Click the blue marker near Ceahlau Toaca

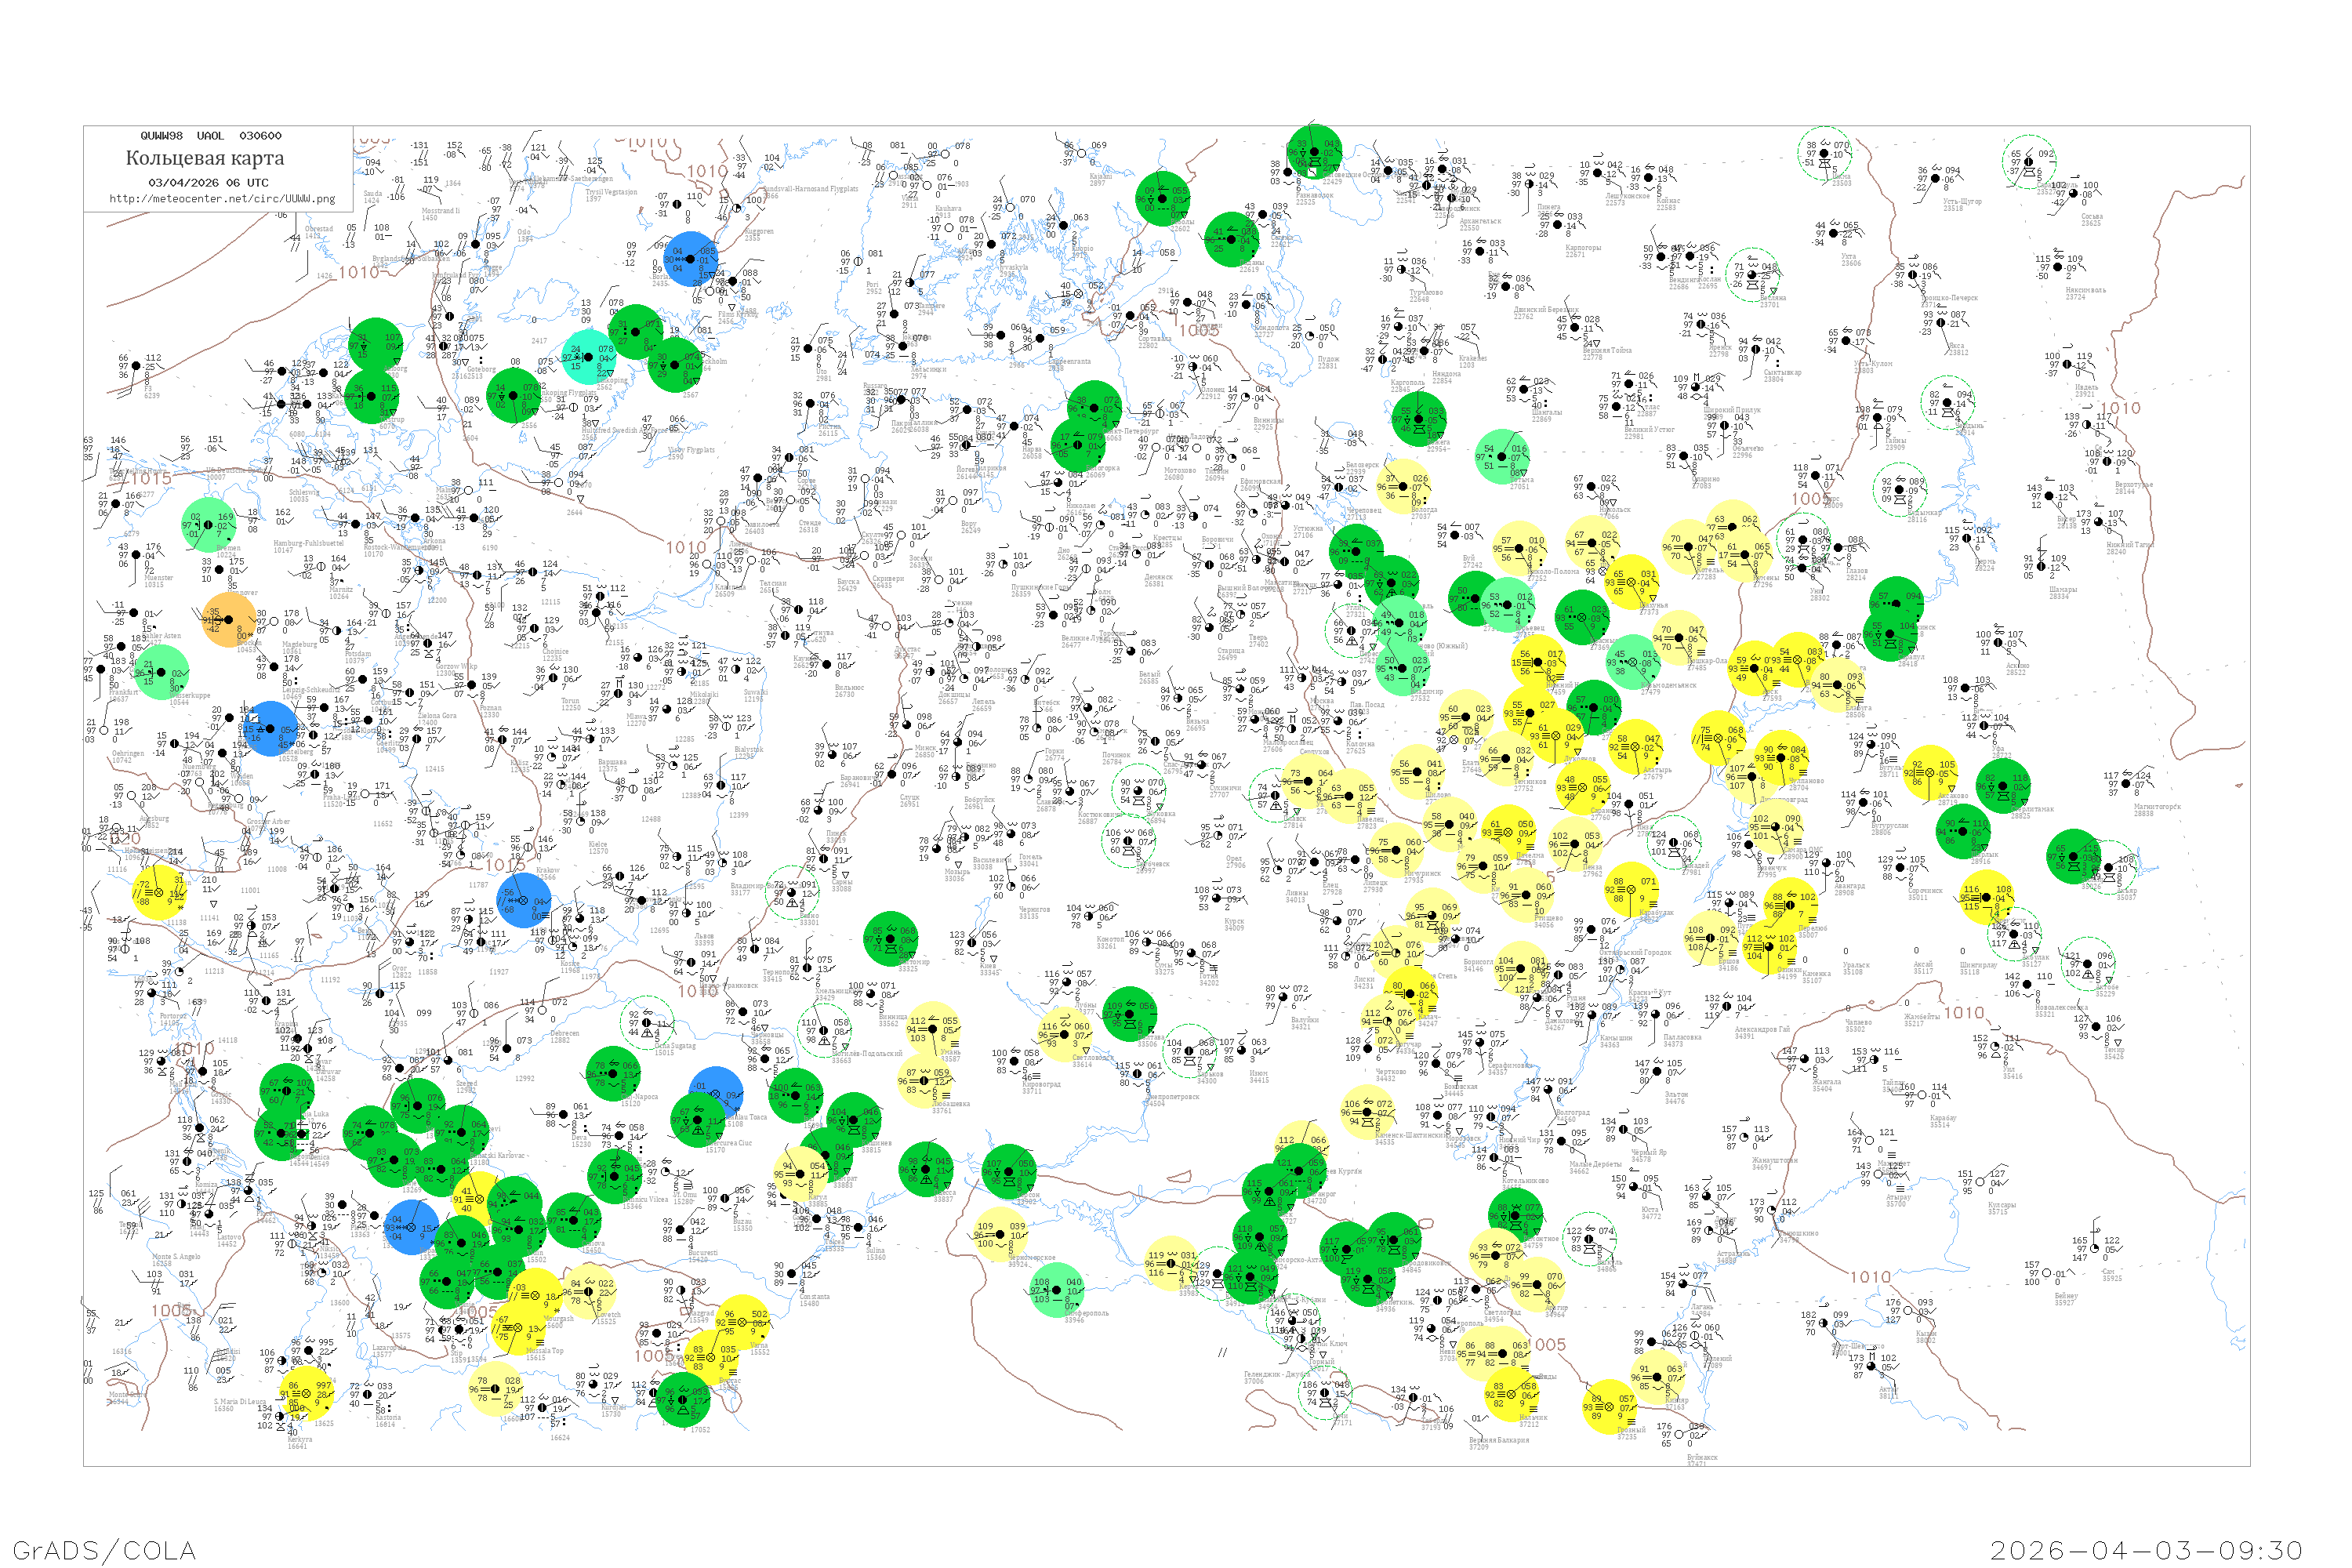coord(716,1094)
